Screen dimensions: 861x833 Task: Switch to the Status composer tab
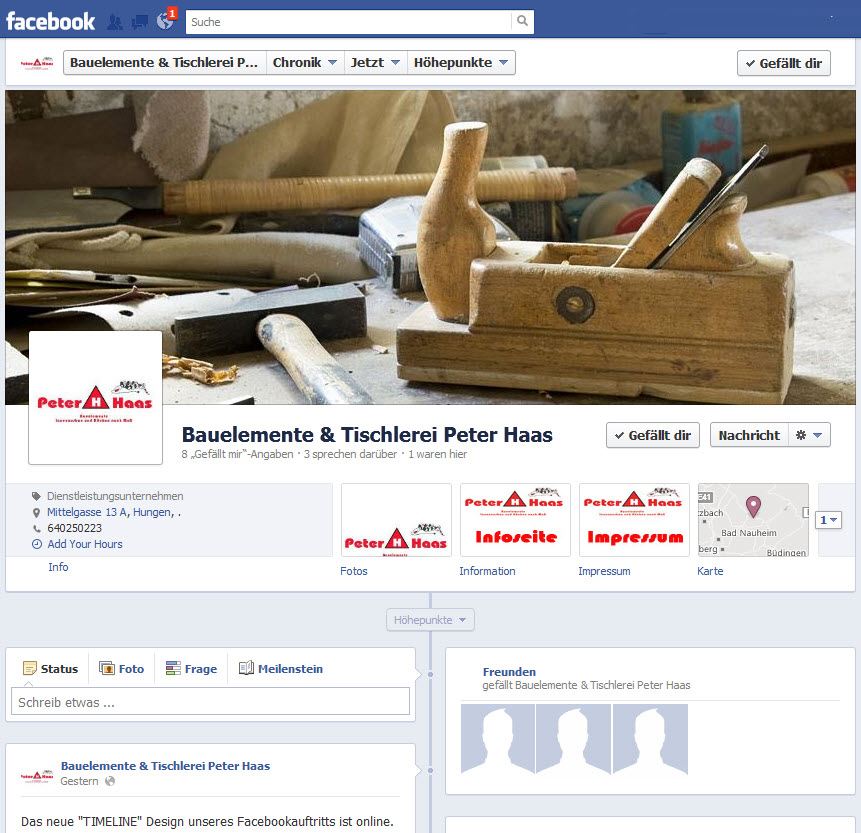pyautogui.click(x=50, y=669)
